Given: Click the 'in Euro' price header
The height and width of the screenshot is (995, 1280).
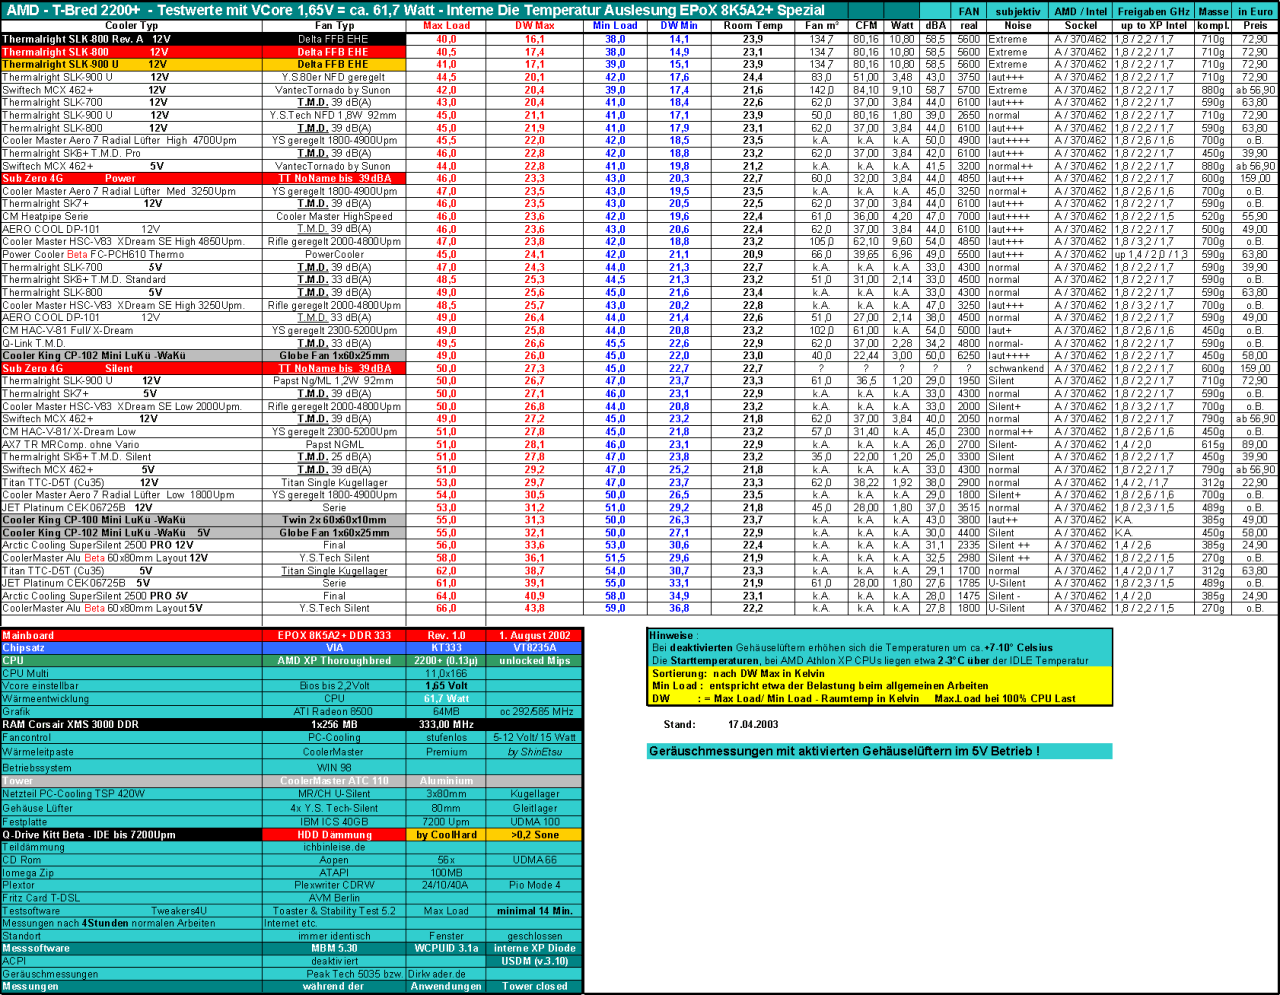Looking at the screenshot, I should click(x=1255, y=11).
